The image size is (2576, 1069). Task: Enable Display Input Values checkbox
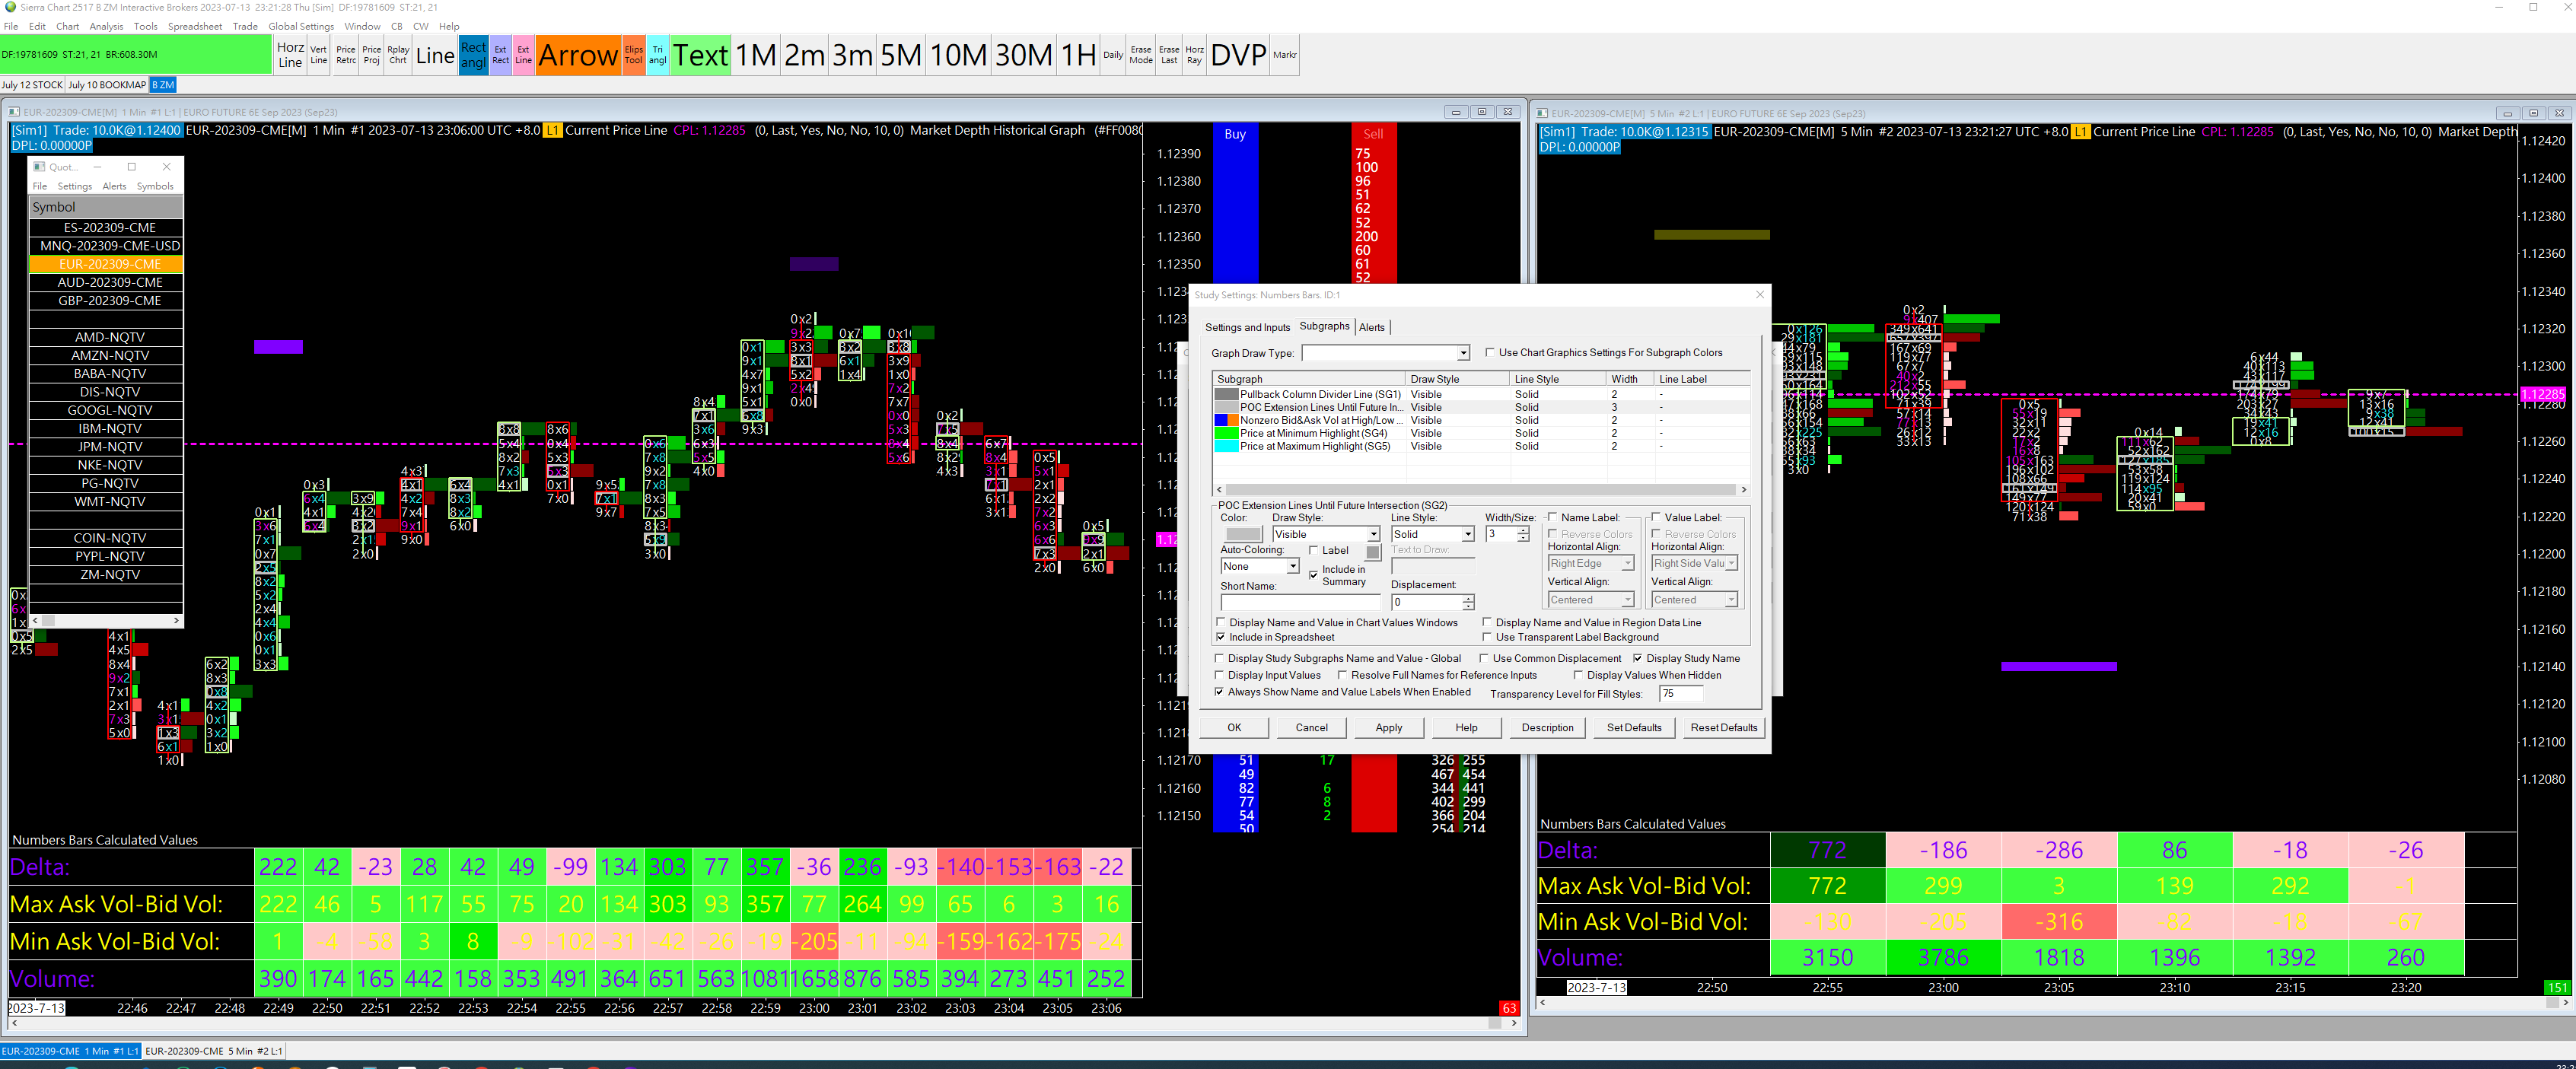click(x=1219, y=676)
